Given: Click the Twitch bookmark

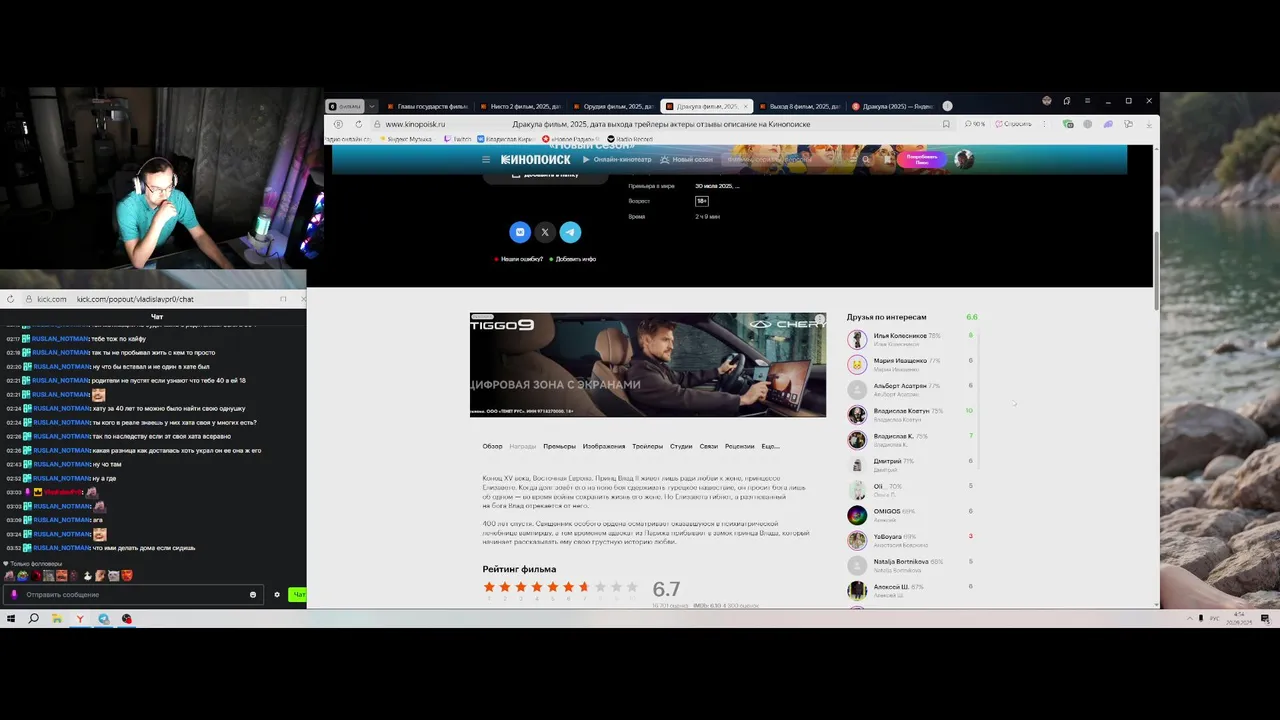Looking at the screenshot, I should [x=457, y=139].
